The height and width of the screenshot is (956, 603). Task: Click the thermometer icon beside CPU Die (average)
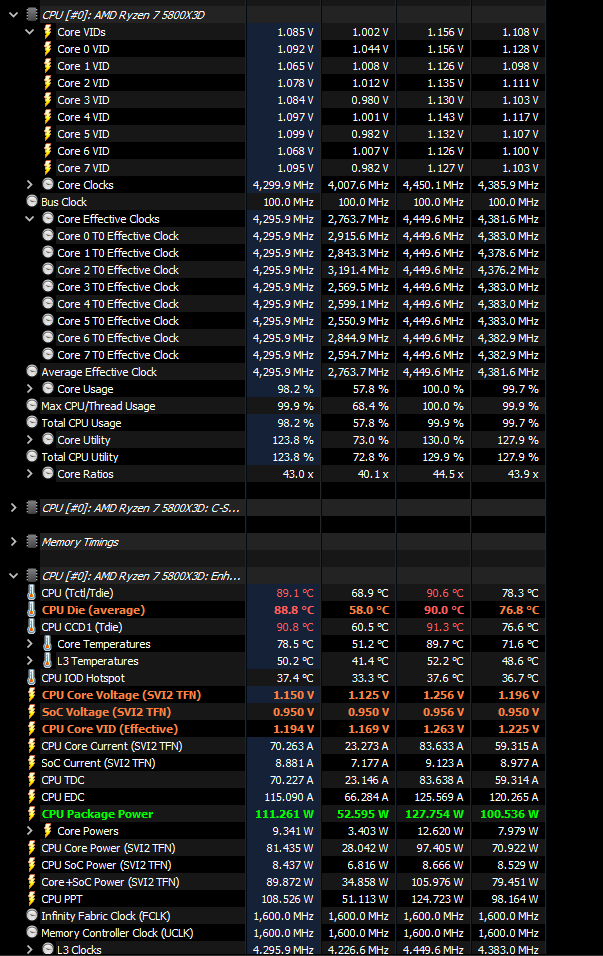coord(32,610)
